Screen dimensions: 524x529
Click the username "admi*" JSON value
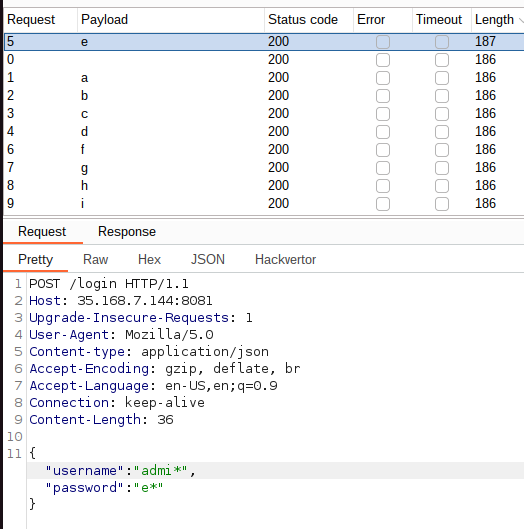161,470
